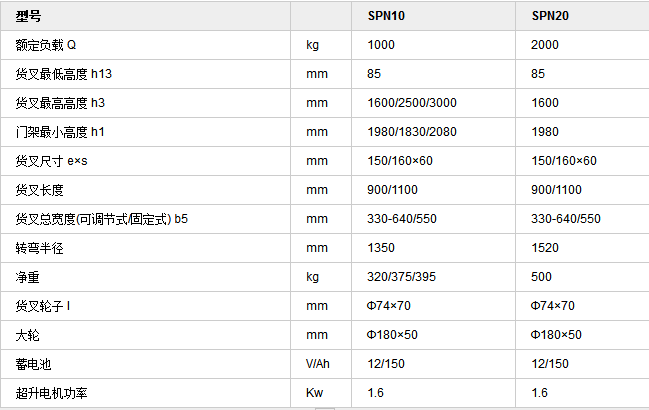
Task: Select the SPN20 column header
Action: pyautogui.click(x=550, y=16)
